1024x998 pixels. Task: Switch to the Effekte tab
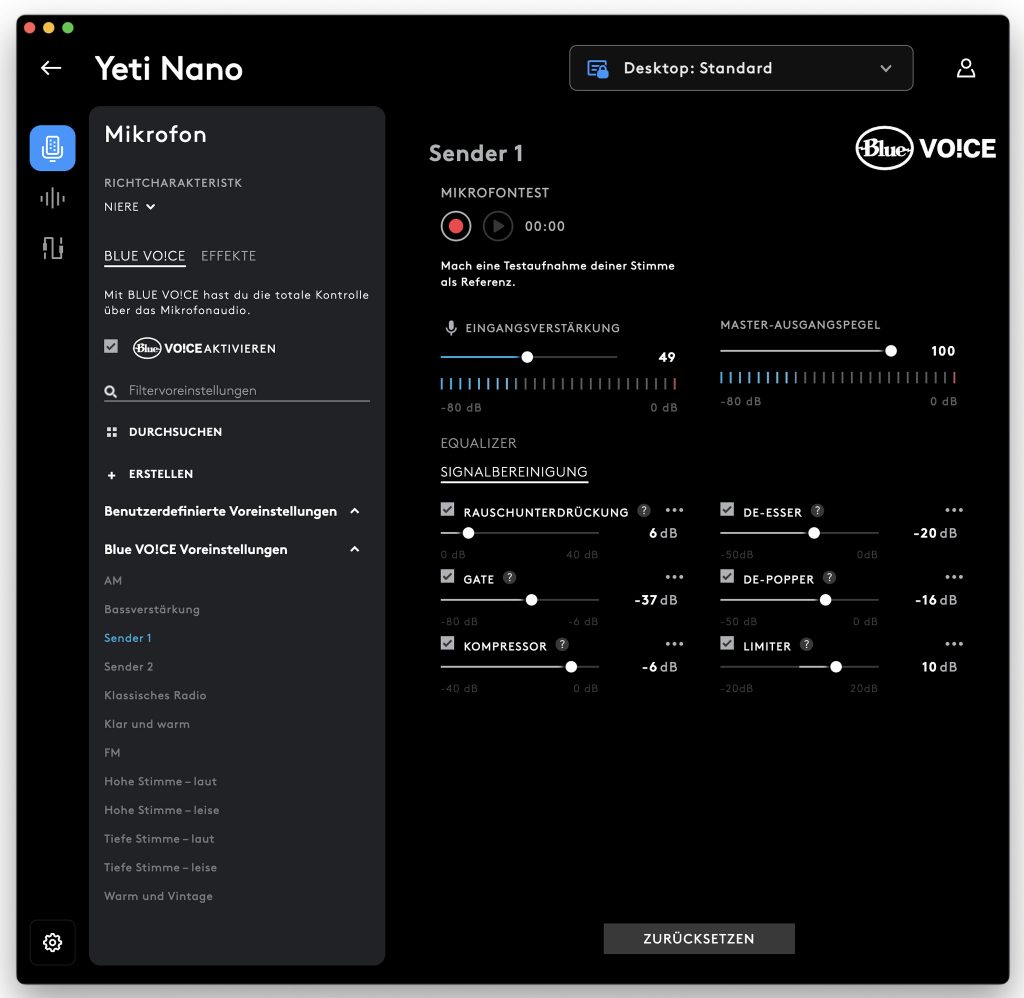(228, 256)
